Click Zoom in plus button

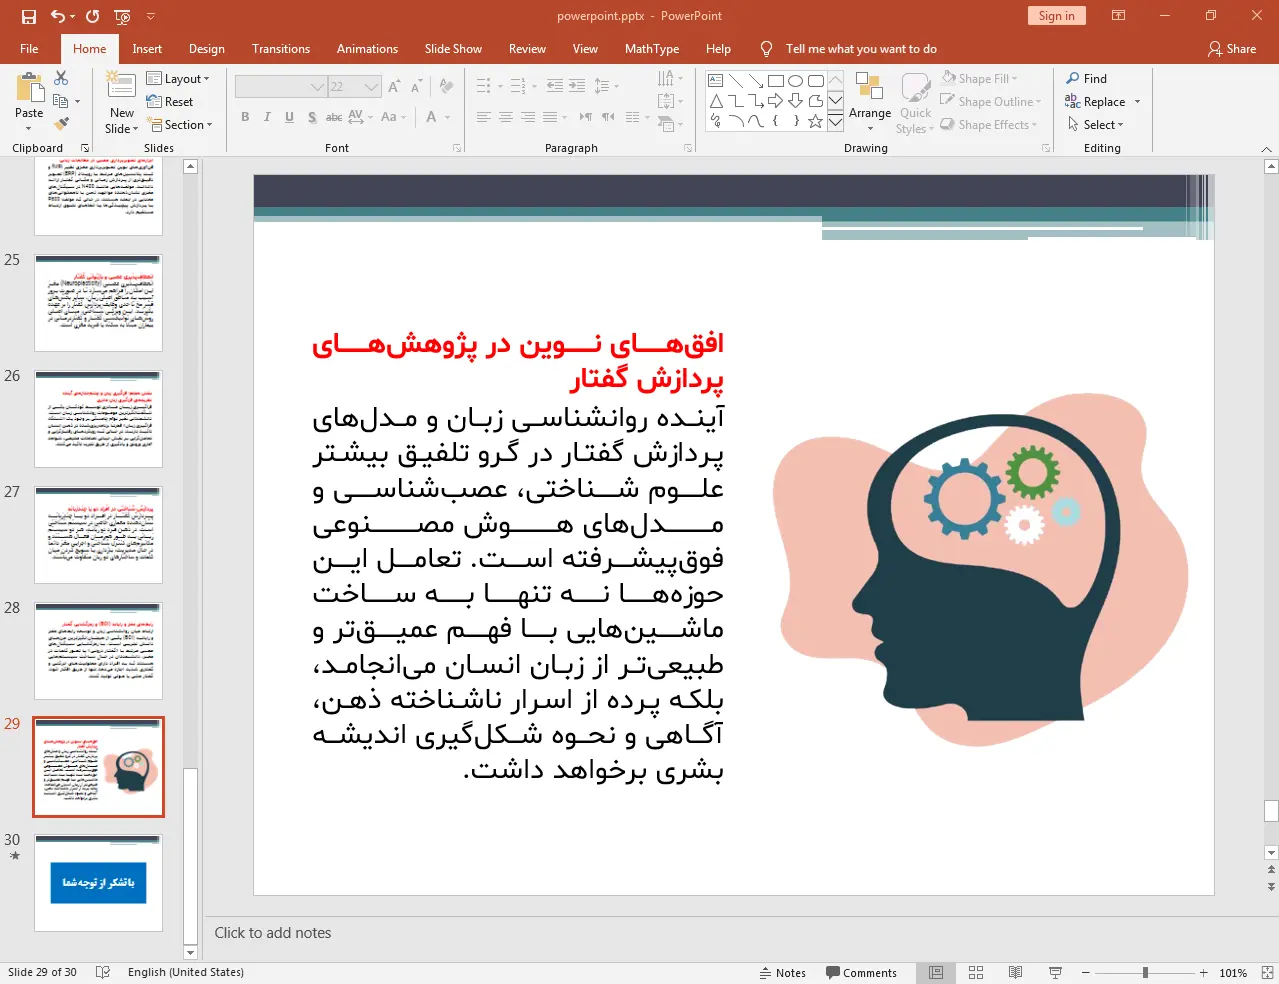pyautogui.click(x=1204, y=972)
